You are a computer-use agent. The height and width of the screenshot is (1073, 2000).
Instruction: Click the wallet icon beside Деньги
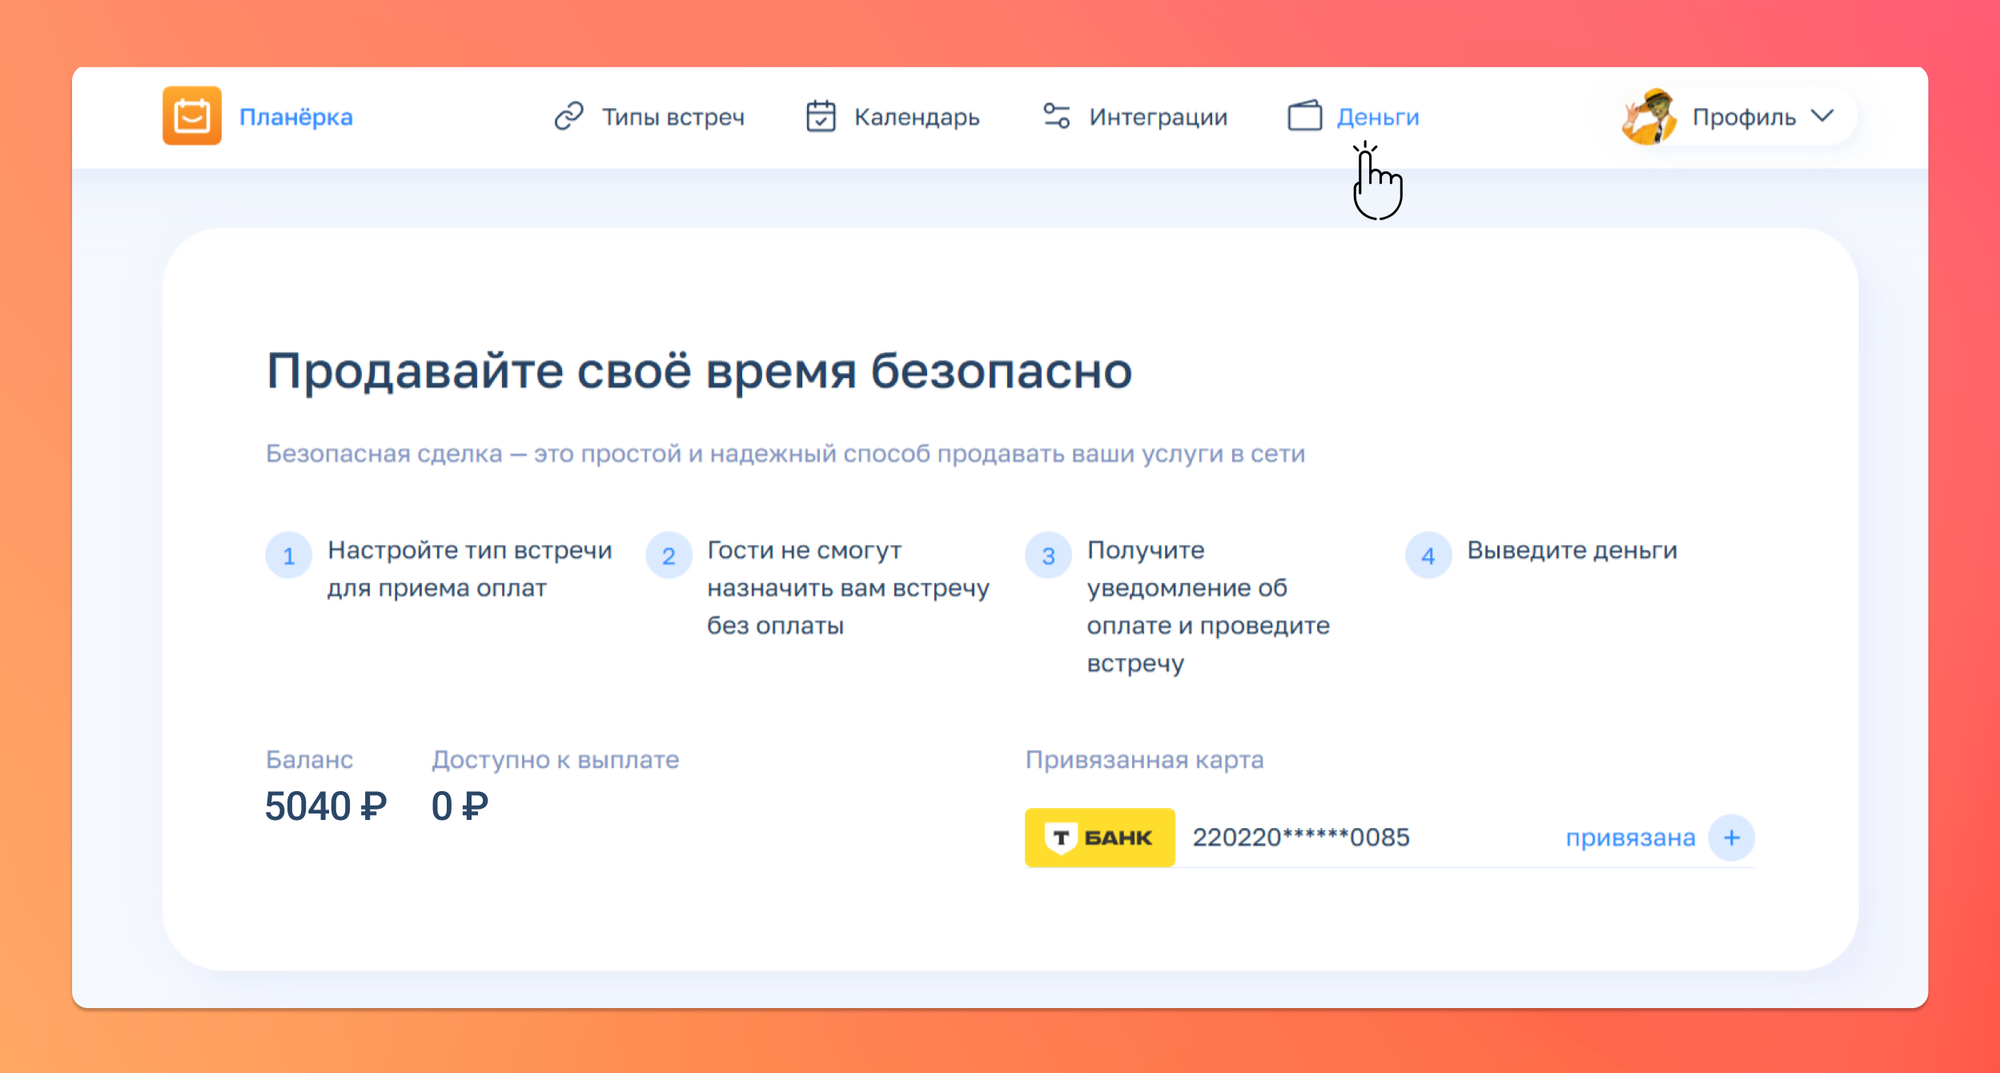tap(1305, 117)
